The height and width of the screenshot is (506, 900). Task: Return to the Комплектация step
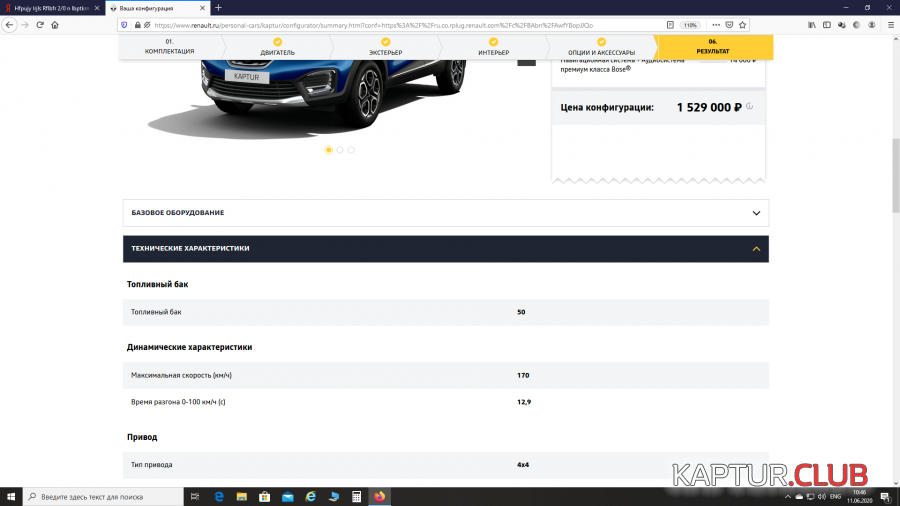[x=169, y=47]
